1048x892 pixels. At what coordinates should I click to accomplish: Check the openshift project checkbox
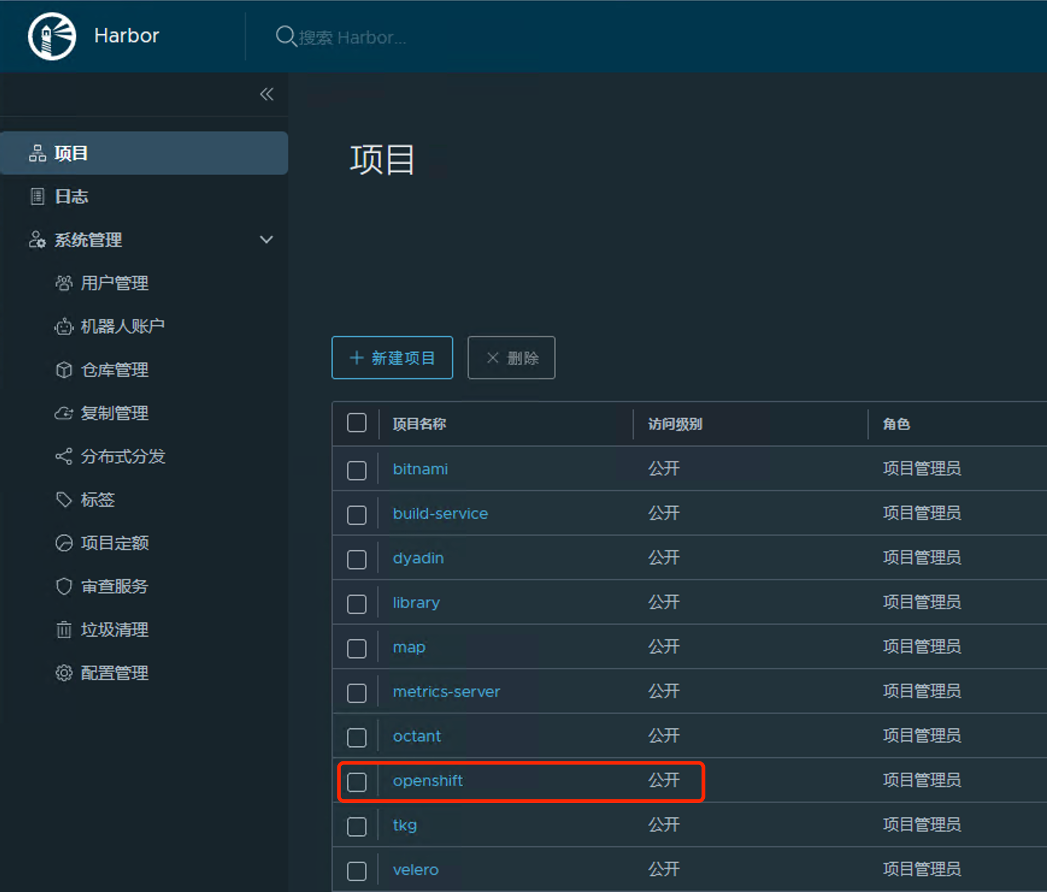[x=357, y=782]
